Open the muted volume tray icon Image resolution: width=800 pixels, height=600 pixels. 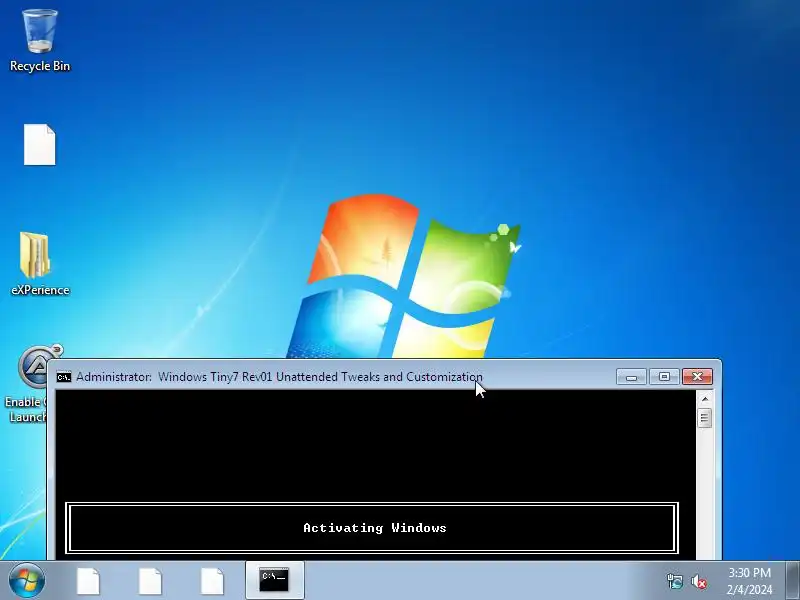click(699, 581)
